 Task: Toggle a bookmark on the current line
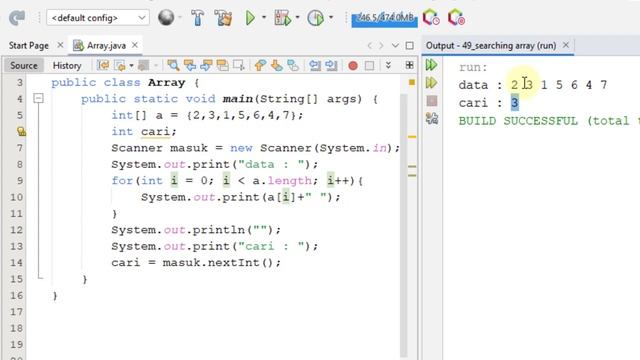pos(293,65)
